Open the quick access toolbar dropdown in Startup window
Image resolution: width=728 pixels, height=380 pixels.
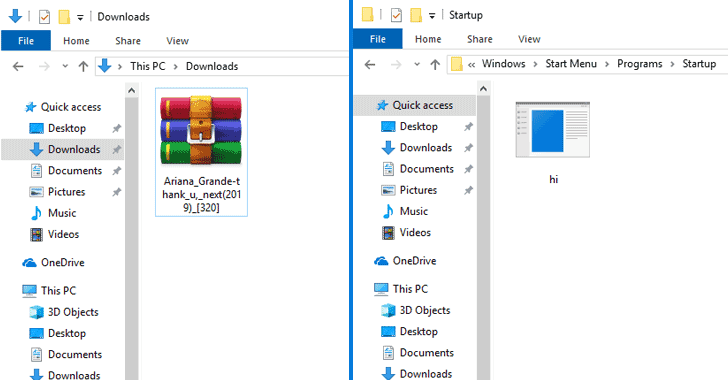(x=432, y=16)
